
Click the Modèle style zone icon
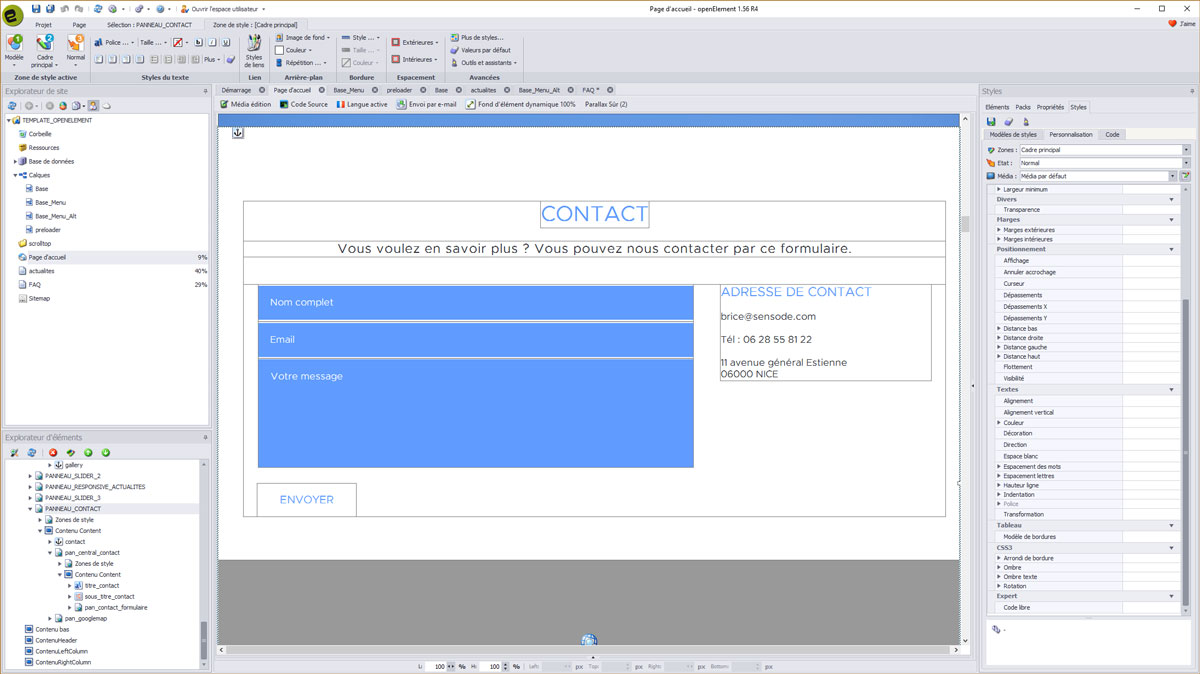pyautogui.click(x=14, y=45)
